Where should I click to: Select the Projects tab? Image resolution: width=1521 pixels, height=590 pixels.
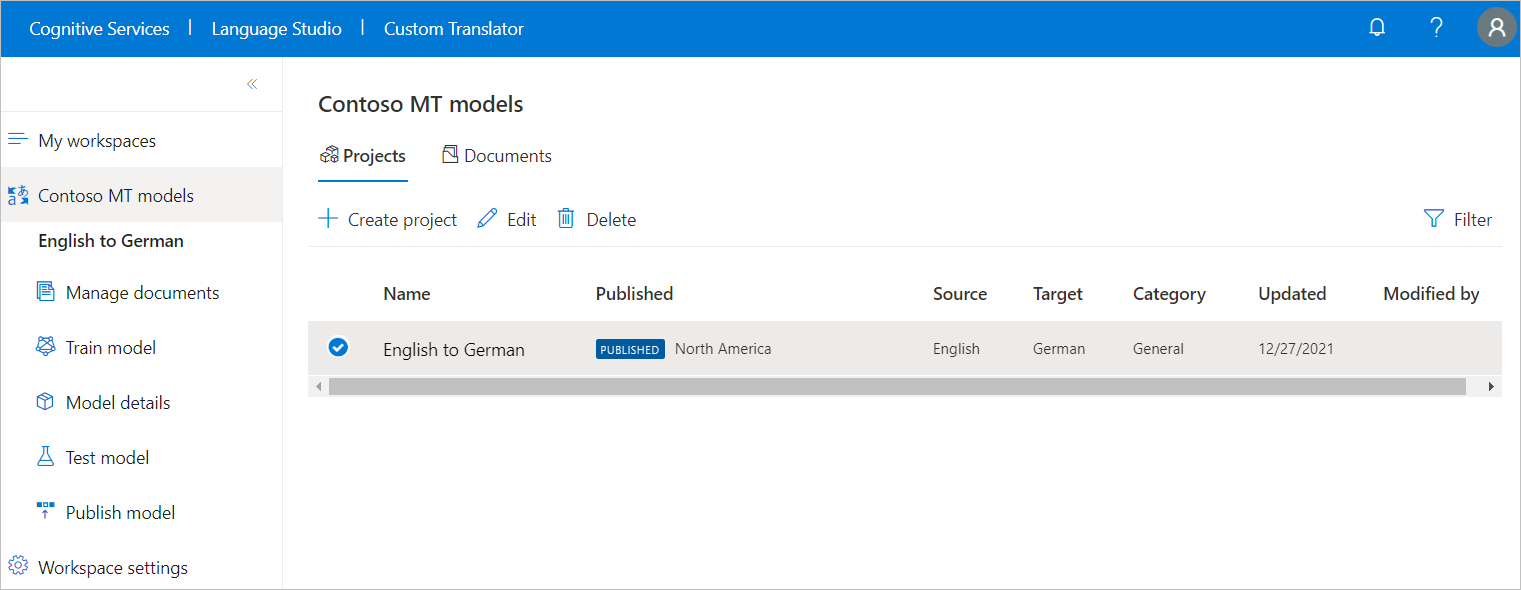[363, 155]
